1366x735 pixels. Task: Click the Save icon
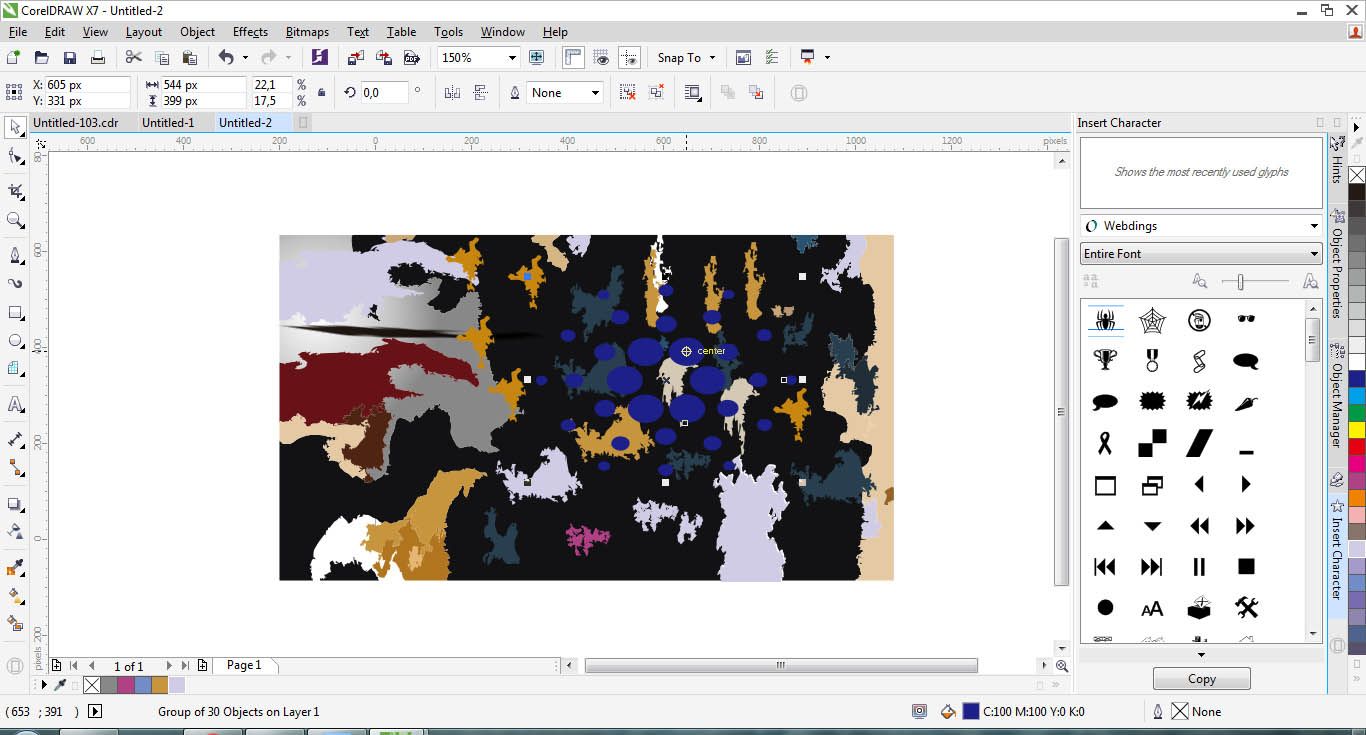[x=69, y=58]
